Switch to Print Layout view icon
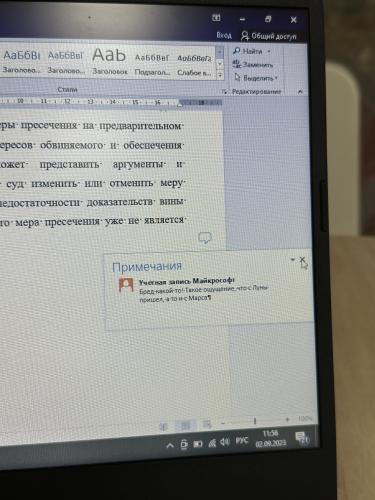 (x=185, y=425)
